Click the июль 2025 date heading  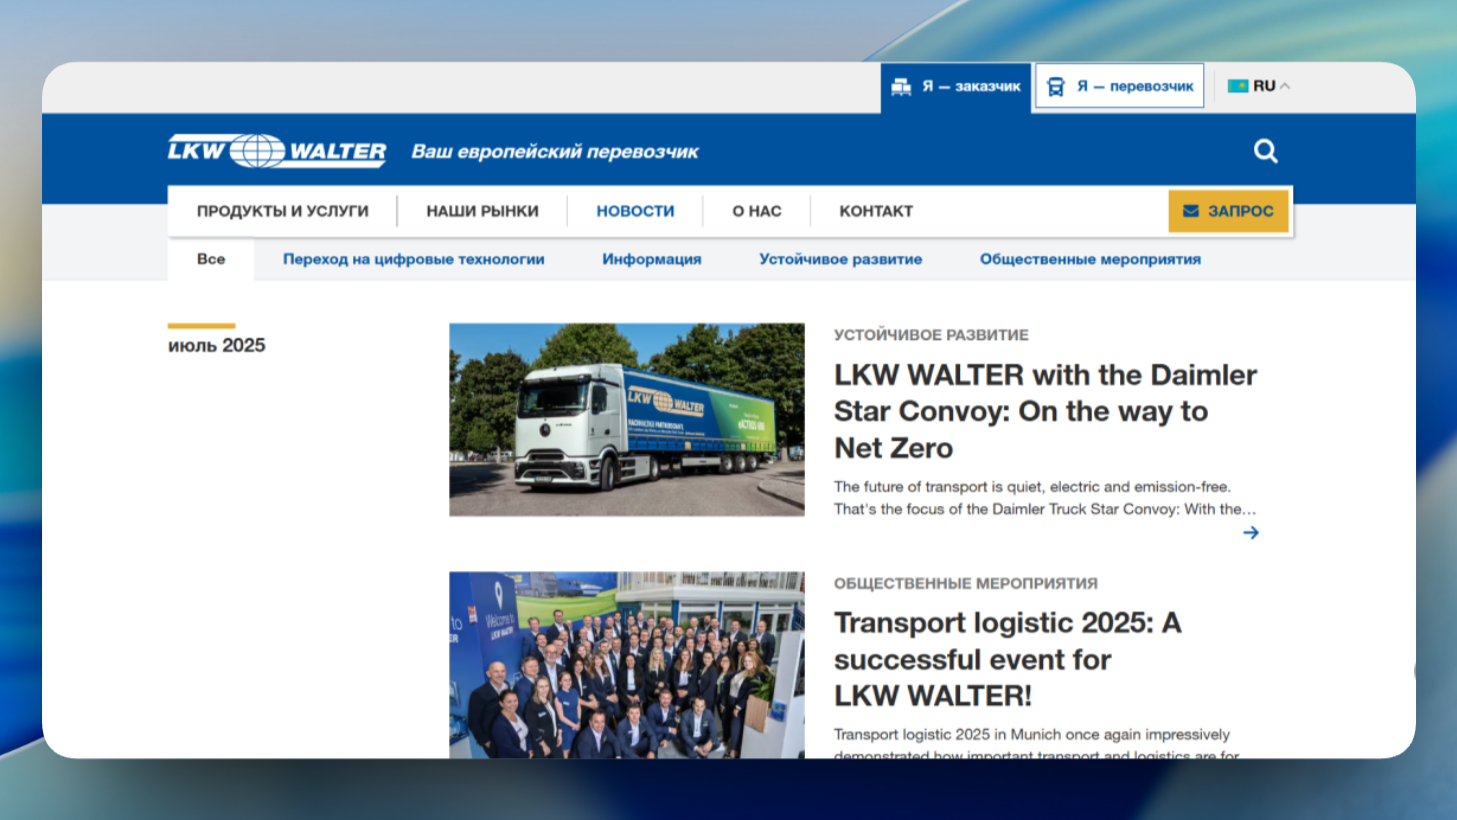(217, 345)
